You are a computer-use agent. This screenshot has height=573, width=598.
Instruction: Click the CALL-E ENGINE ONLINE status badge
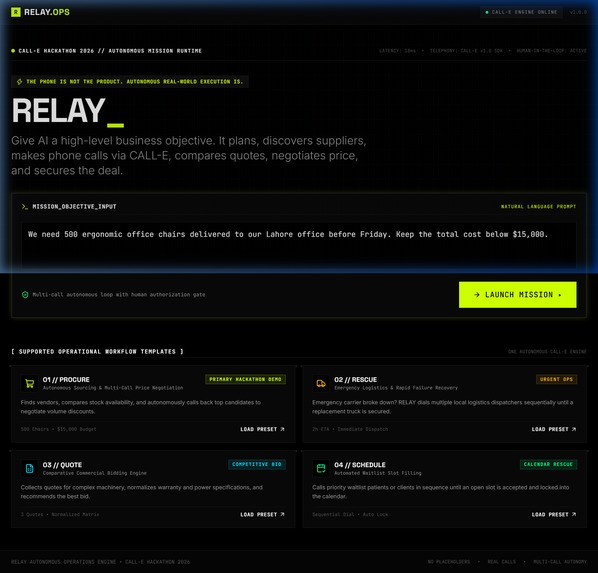tap(521, 12)
